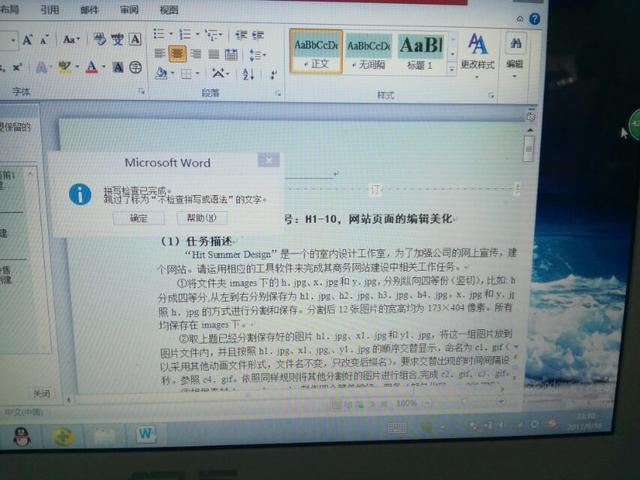Viewport: 640px width, 480px height.
Task: Click the Multilevel List icon
Action: coord(211,36)
